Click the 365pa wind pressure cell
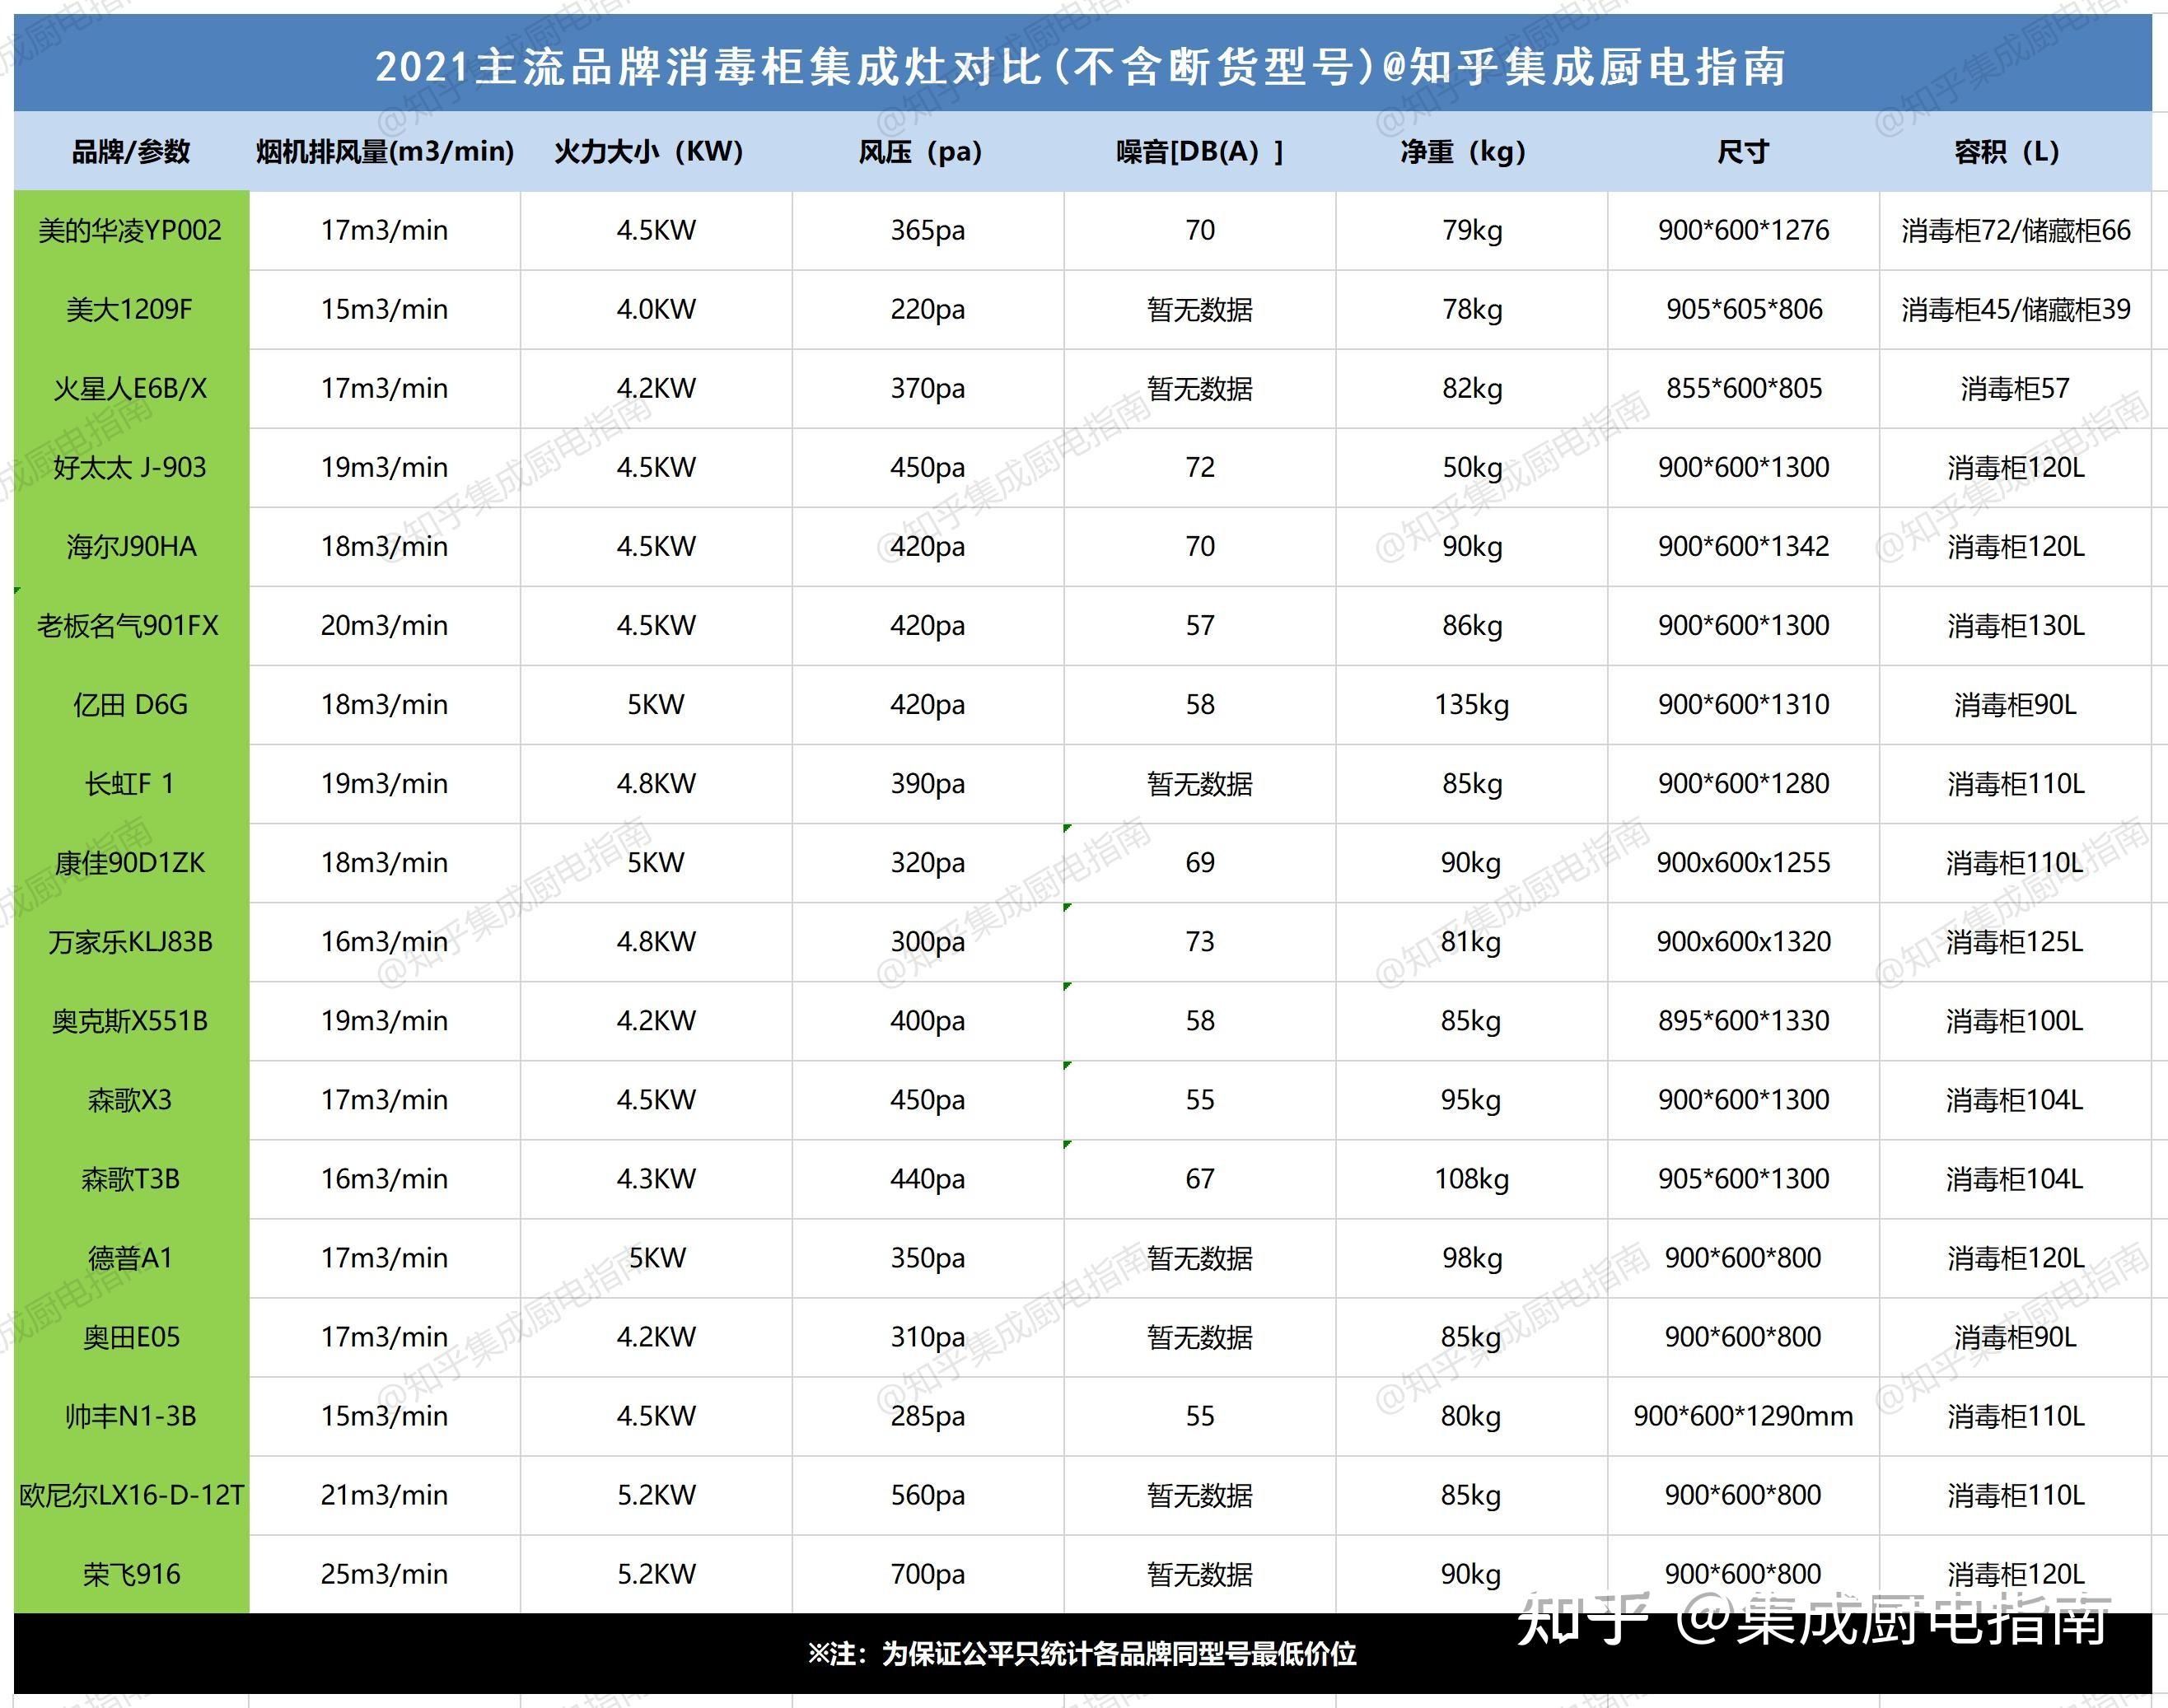2168x1708 pixels. tap(928, 230)
